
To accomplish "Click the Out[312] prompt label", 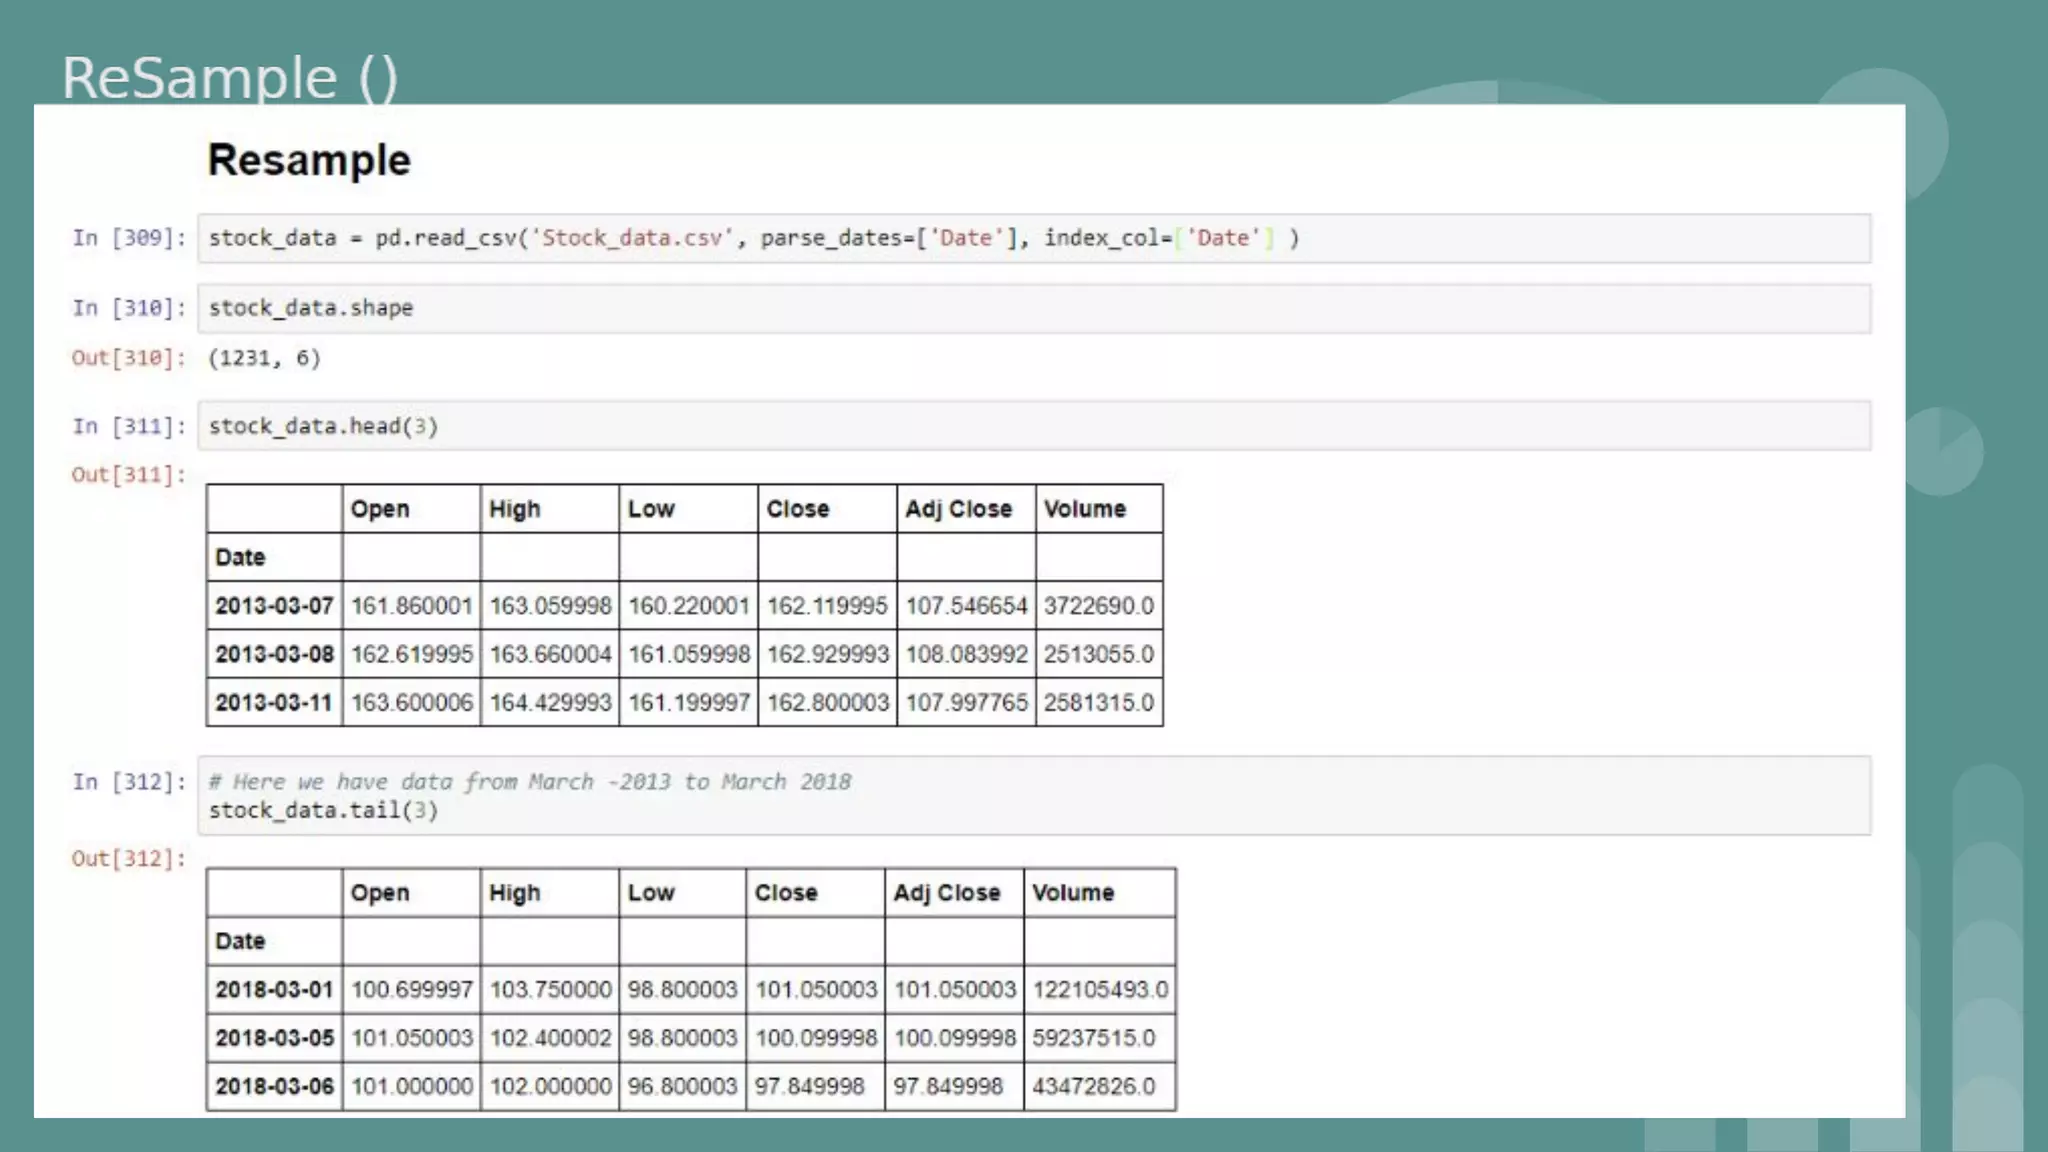I will (x=129, y=858).
